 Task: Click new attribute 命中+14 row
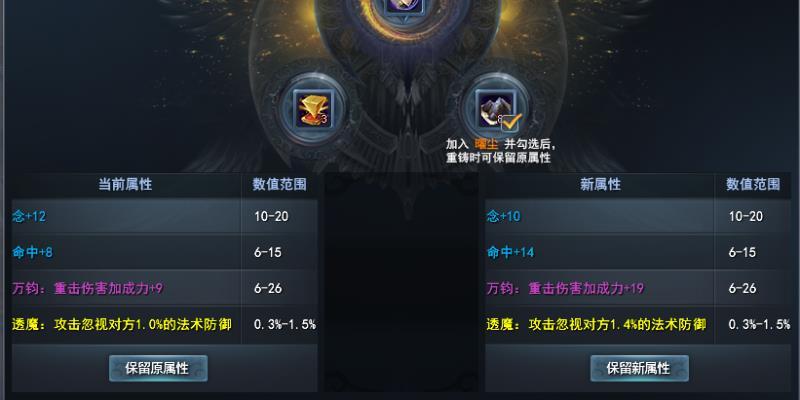point(638,253)
